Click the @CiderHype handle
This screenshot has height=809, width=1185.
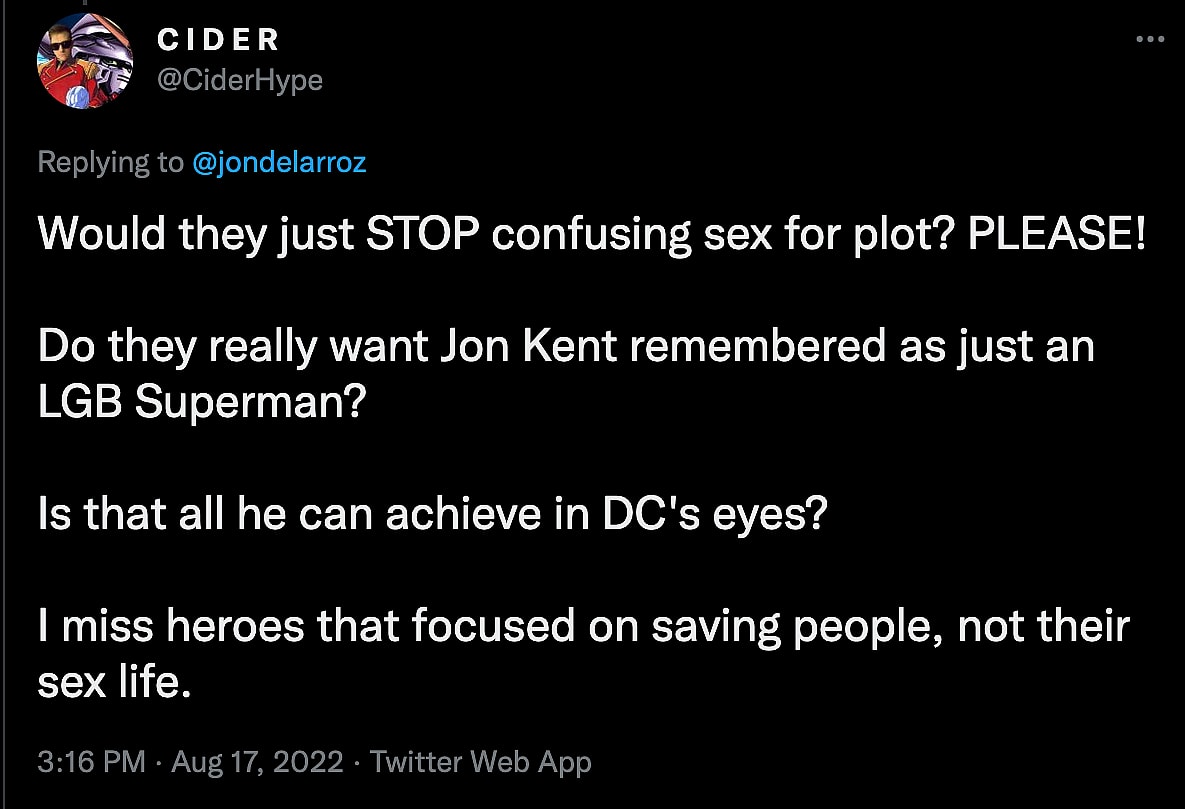(240, 80)
